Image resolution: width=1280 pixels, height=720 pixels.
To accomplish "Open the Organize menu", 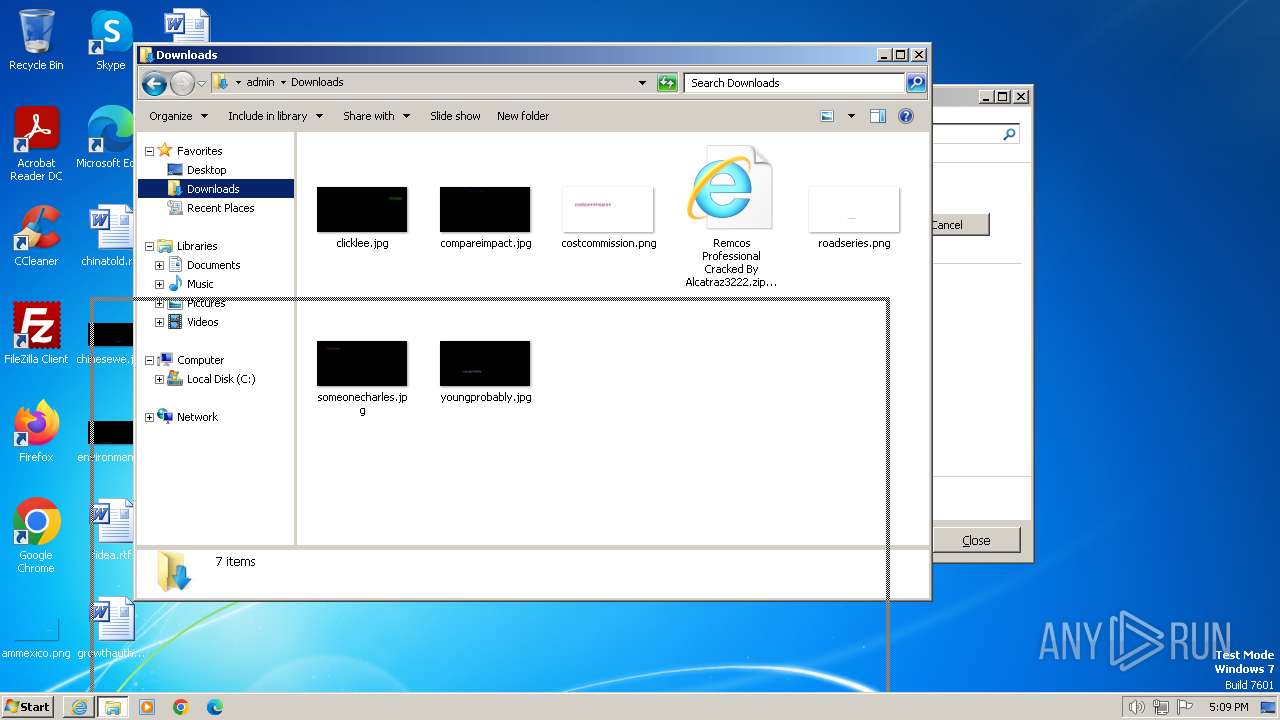I will point(178,116).
